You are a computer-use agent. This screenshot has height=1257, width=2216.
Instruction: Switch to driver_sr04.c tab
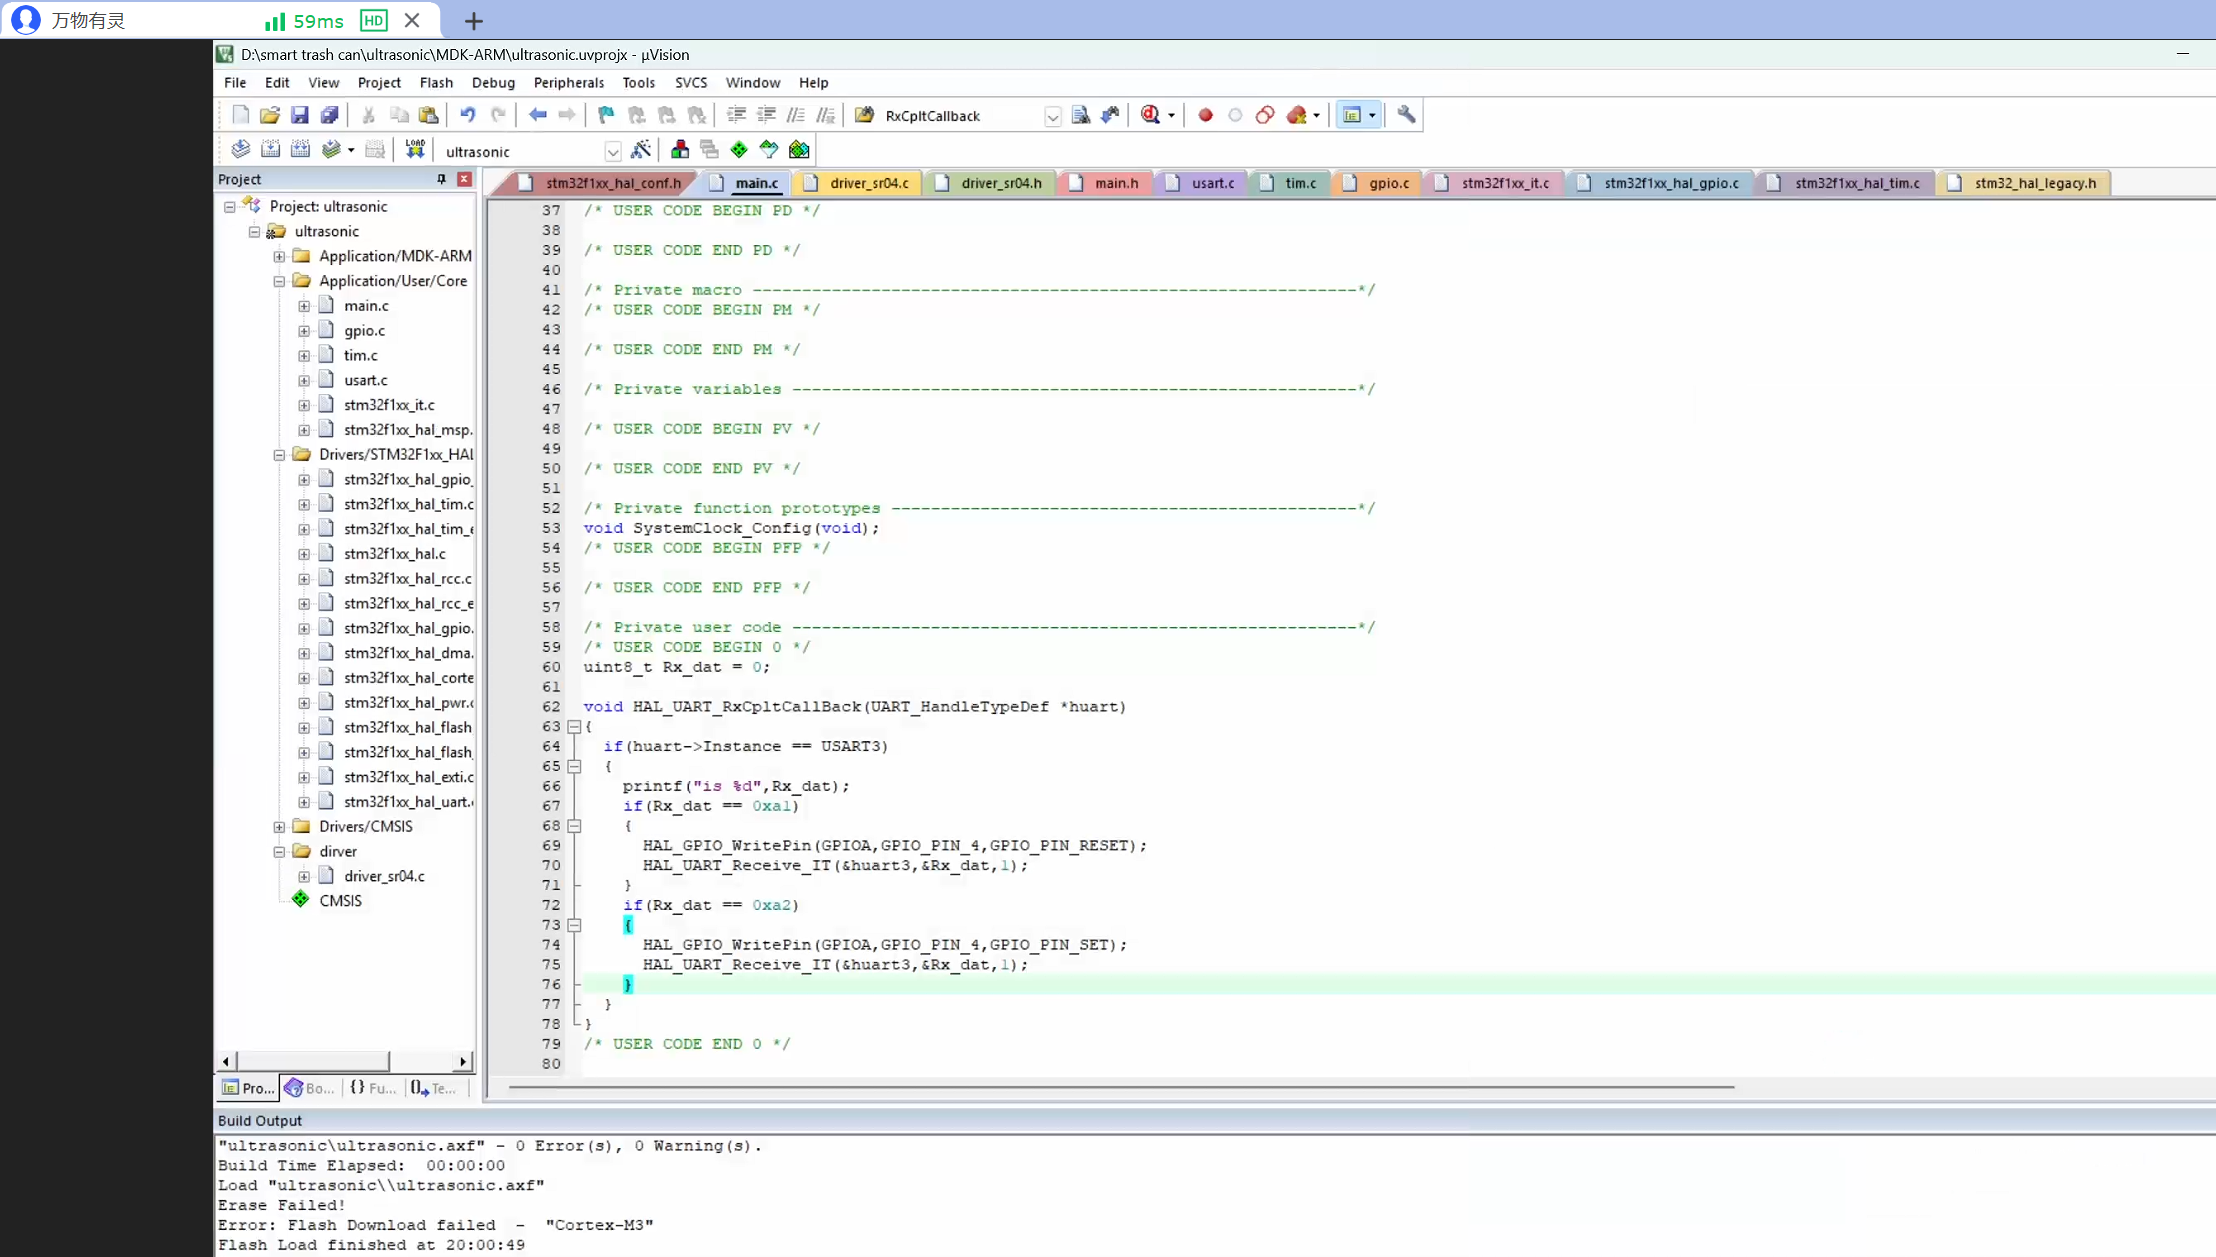point(868,183)
